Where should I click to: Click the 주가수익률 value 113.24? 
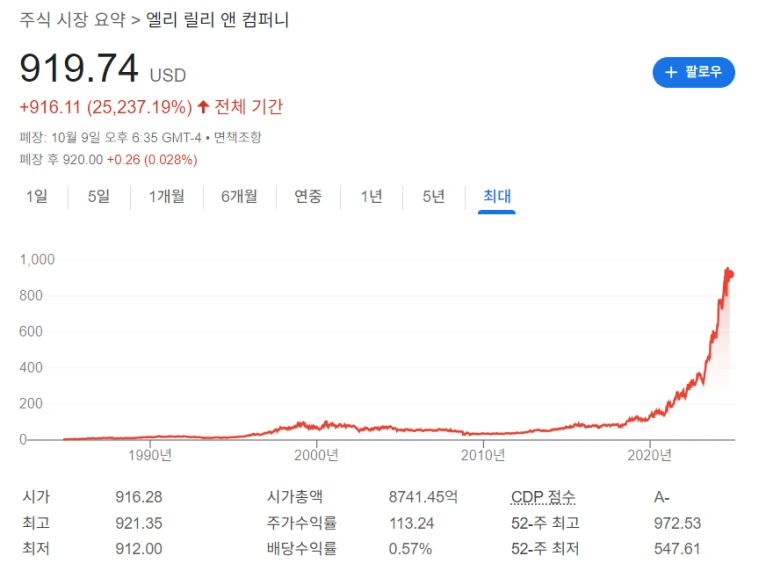click(x=412, y=523)
